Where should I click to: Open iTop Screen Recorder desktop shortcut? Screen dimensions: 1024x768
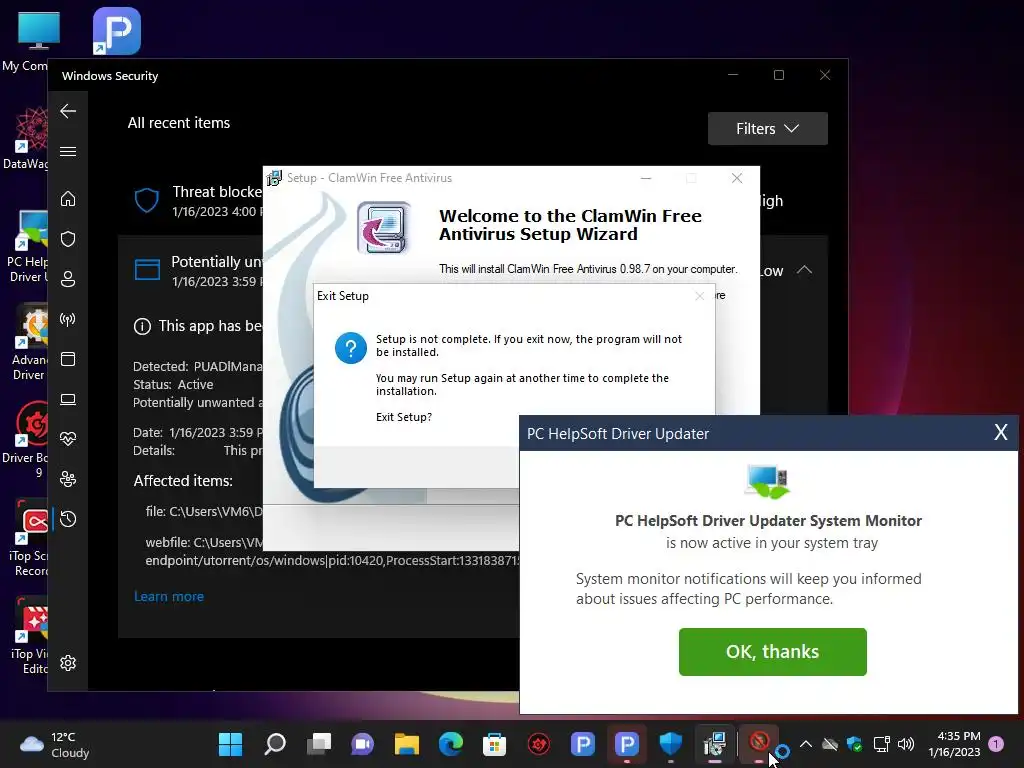tap(29, 539)
